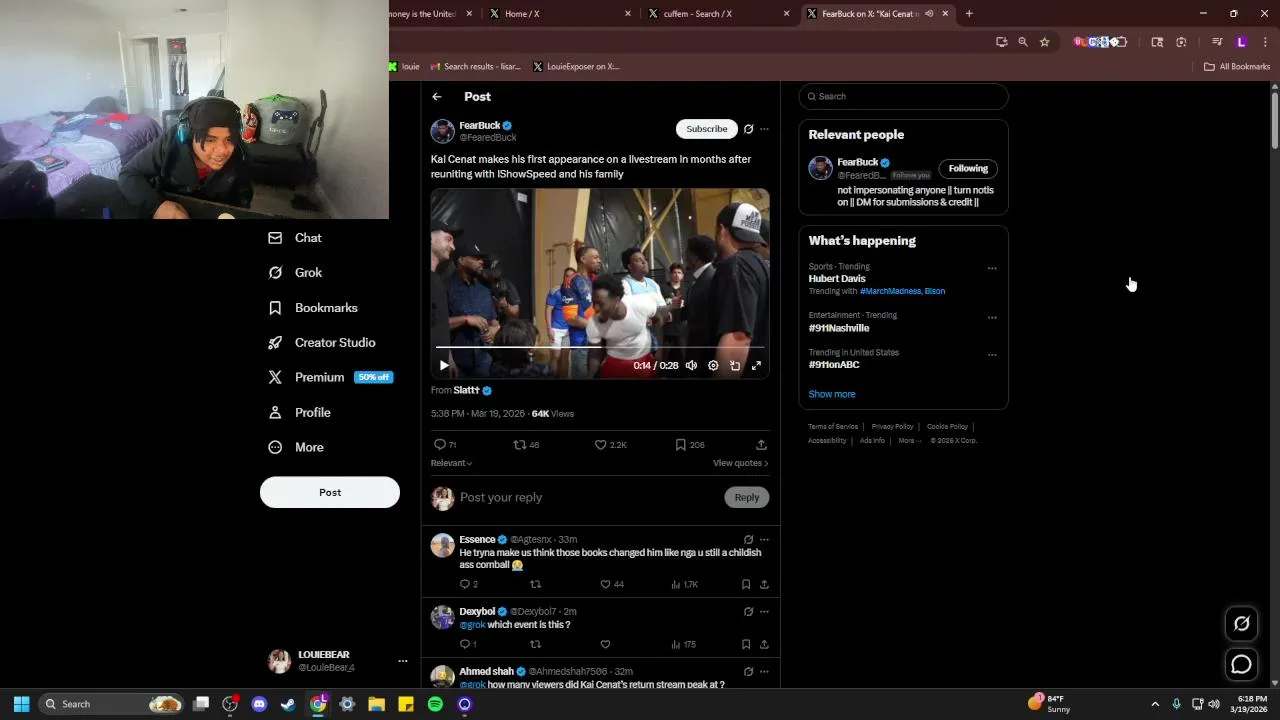This screenshot has height=720, width=1280.
Task: View analytics on Essence's reply (1.7K)
Action: pyautogui.click(x=684, y=584)
